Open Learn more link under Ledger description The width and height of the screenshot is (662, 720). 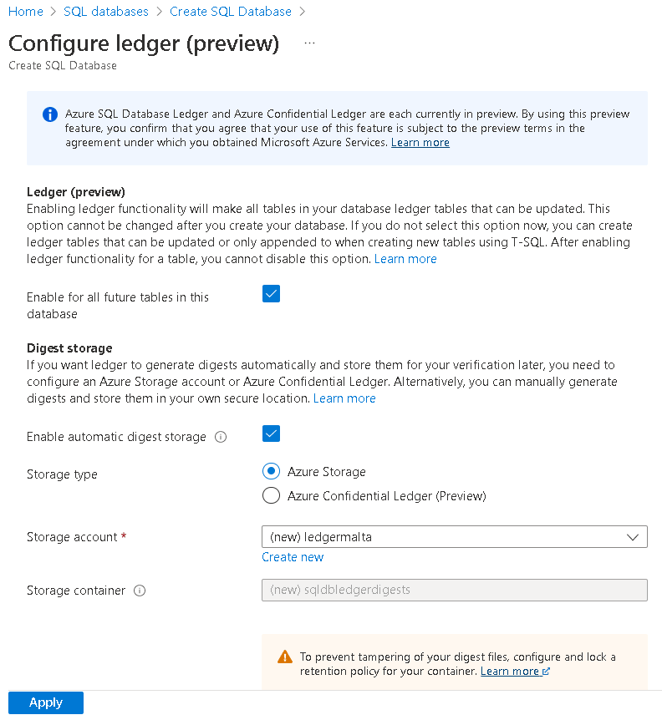(x=405, y=259)
